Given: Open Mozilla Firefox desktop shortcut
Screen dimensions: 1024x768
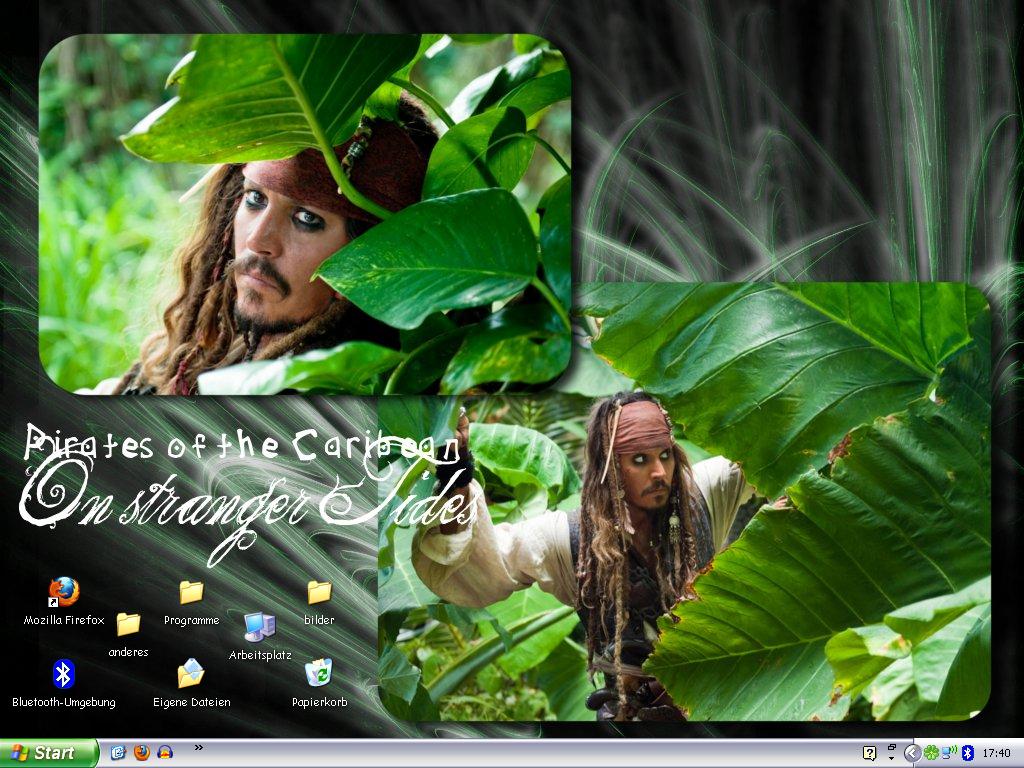Looking at the screenshot, I should [64, 592].
